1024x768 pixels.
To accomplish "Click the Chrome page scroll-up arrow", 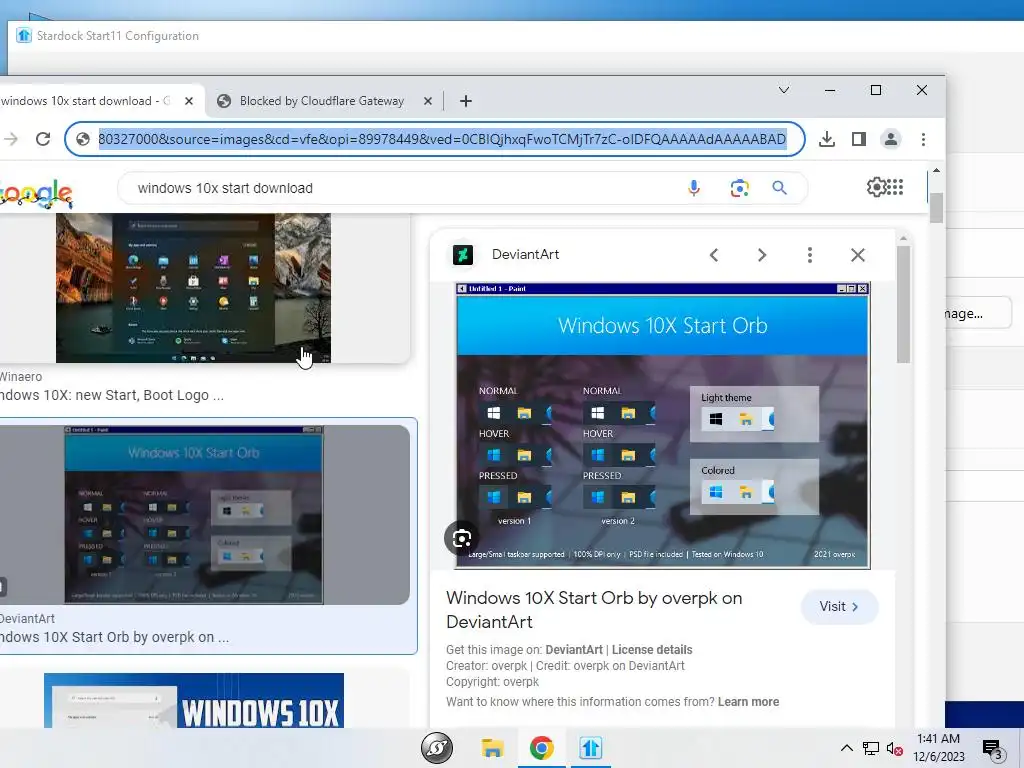I will pyautogui.click(x=936, y=170).
